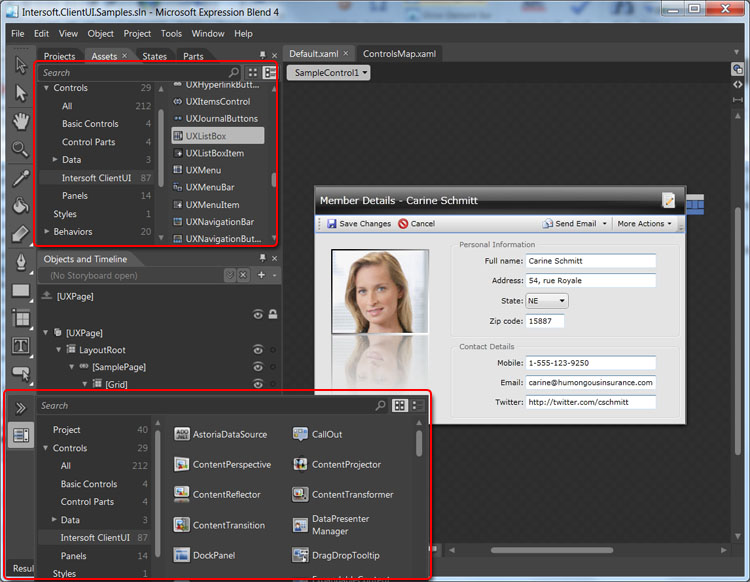Select the Grid layout panel tool
Viewport: 750px width, 582px height.
pos(21,318)
